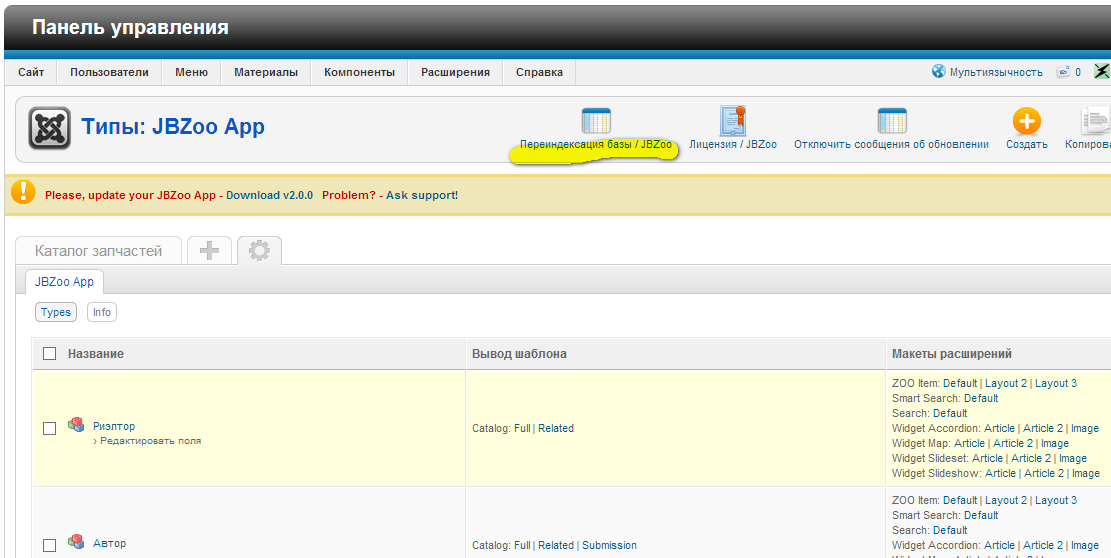Open ZOO Item Default layout in Автор row
Viewport: 1111px width, 558px height.
[x=960, y=500]
